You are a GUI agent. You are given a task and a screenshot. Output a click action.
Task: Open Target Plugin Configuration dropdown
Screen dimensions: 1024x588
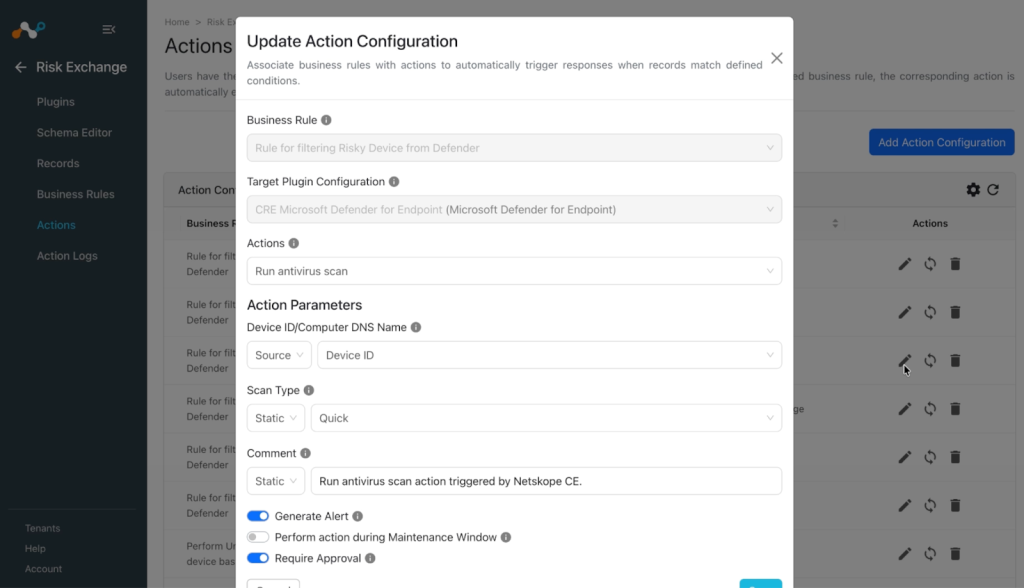[514, 210]
